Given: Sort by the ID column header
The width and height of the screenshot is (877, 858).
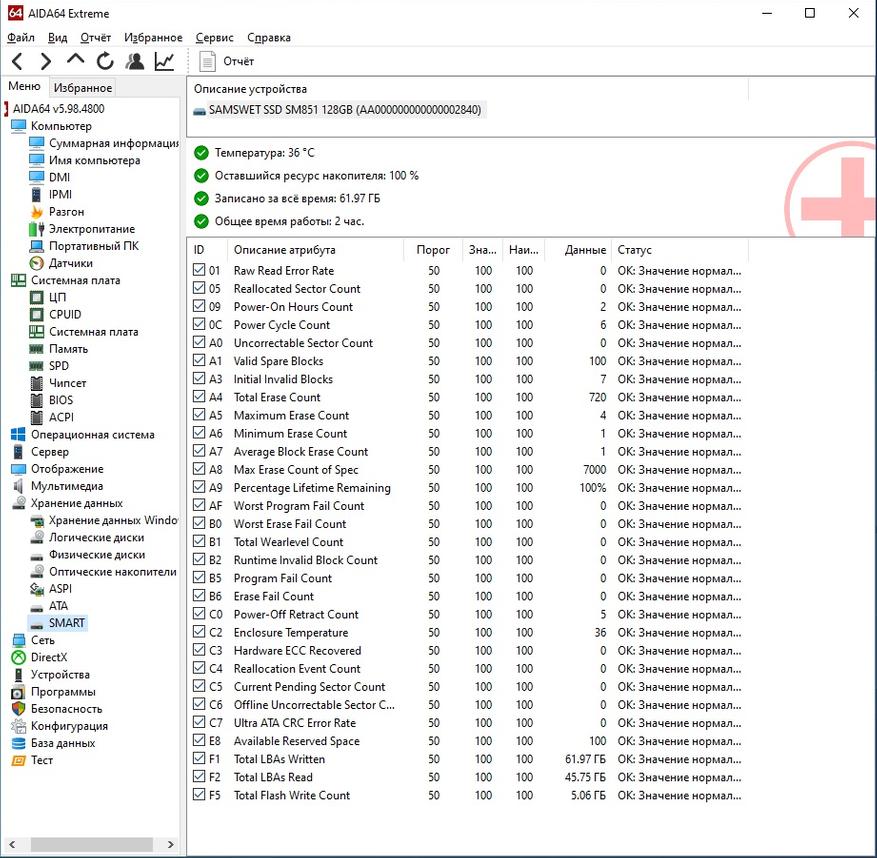Looking at the screenshot, I should click(x=207, y=249).
